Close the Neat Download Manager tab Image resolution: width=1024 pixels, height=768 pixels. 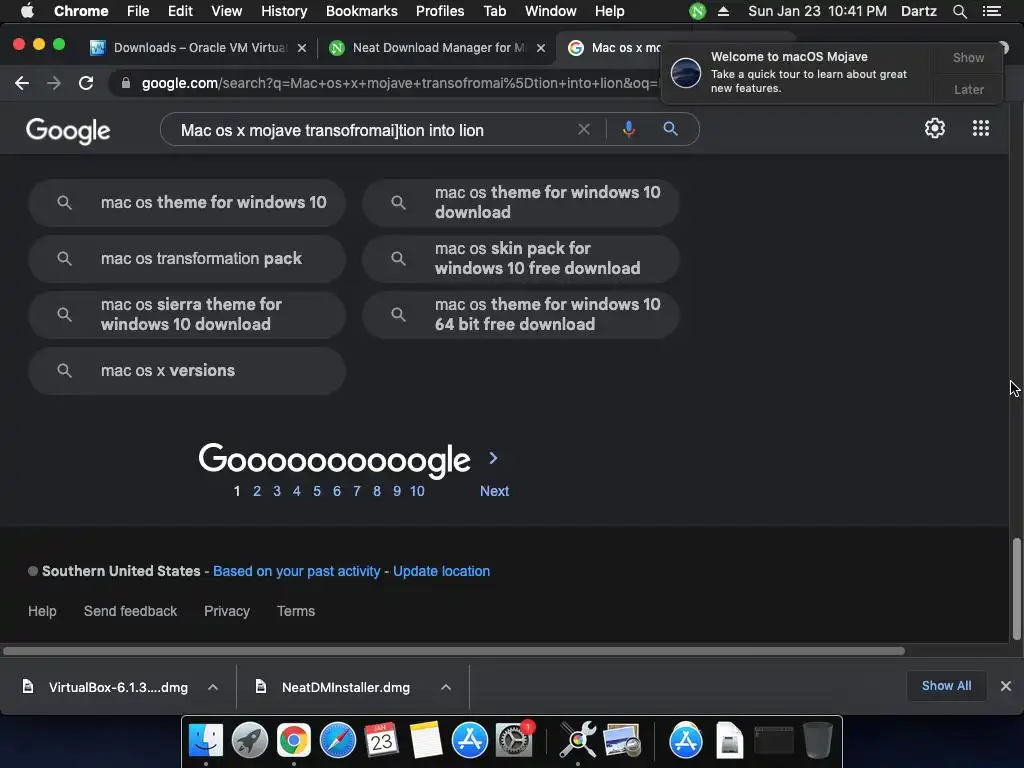point(541,48)
